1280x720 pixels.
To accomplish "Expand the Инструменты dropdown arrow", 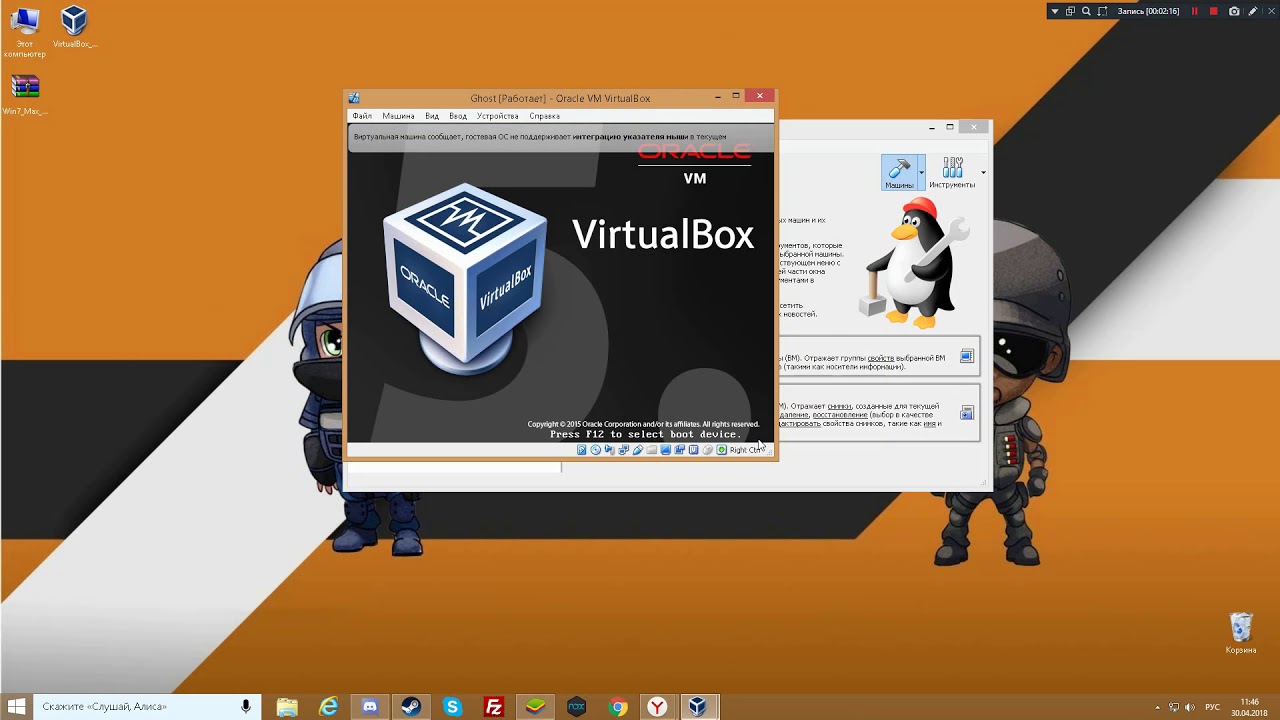I will (x=983, y=172).
